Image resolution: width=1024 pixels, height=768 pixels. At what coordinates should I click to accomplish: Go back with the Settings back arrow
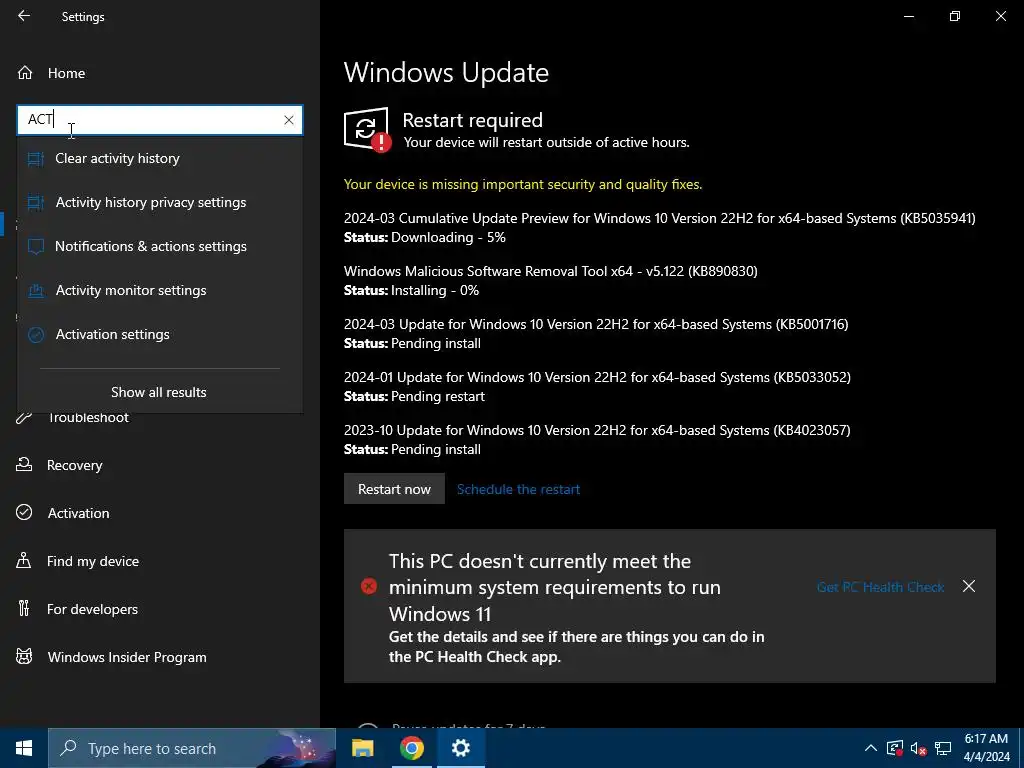point(24,16)
